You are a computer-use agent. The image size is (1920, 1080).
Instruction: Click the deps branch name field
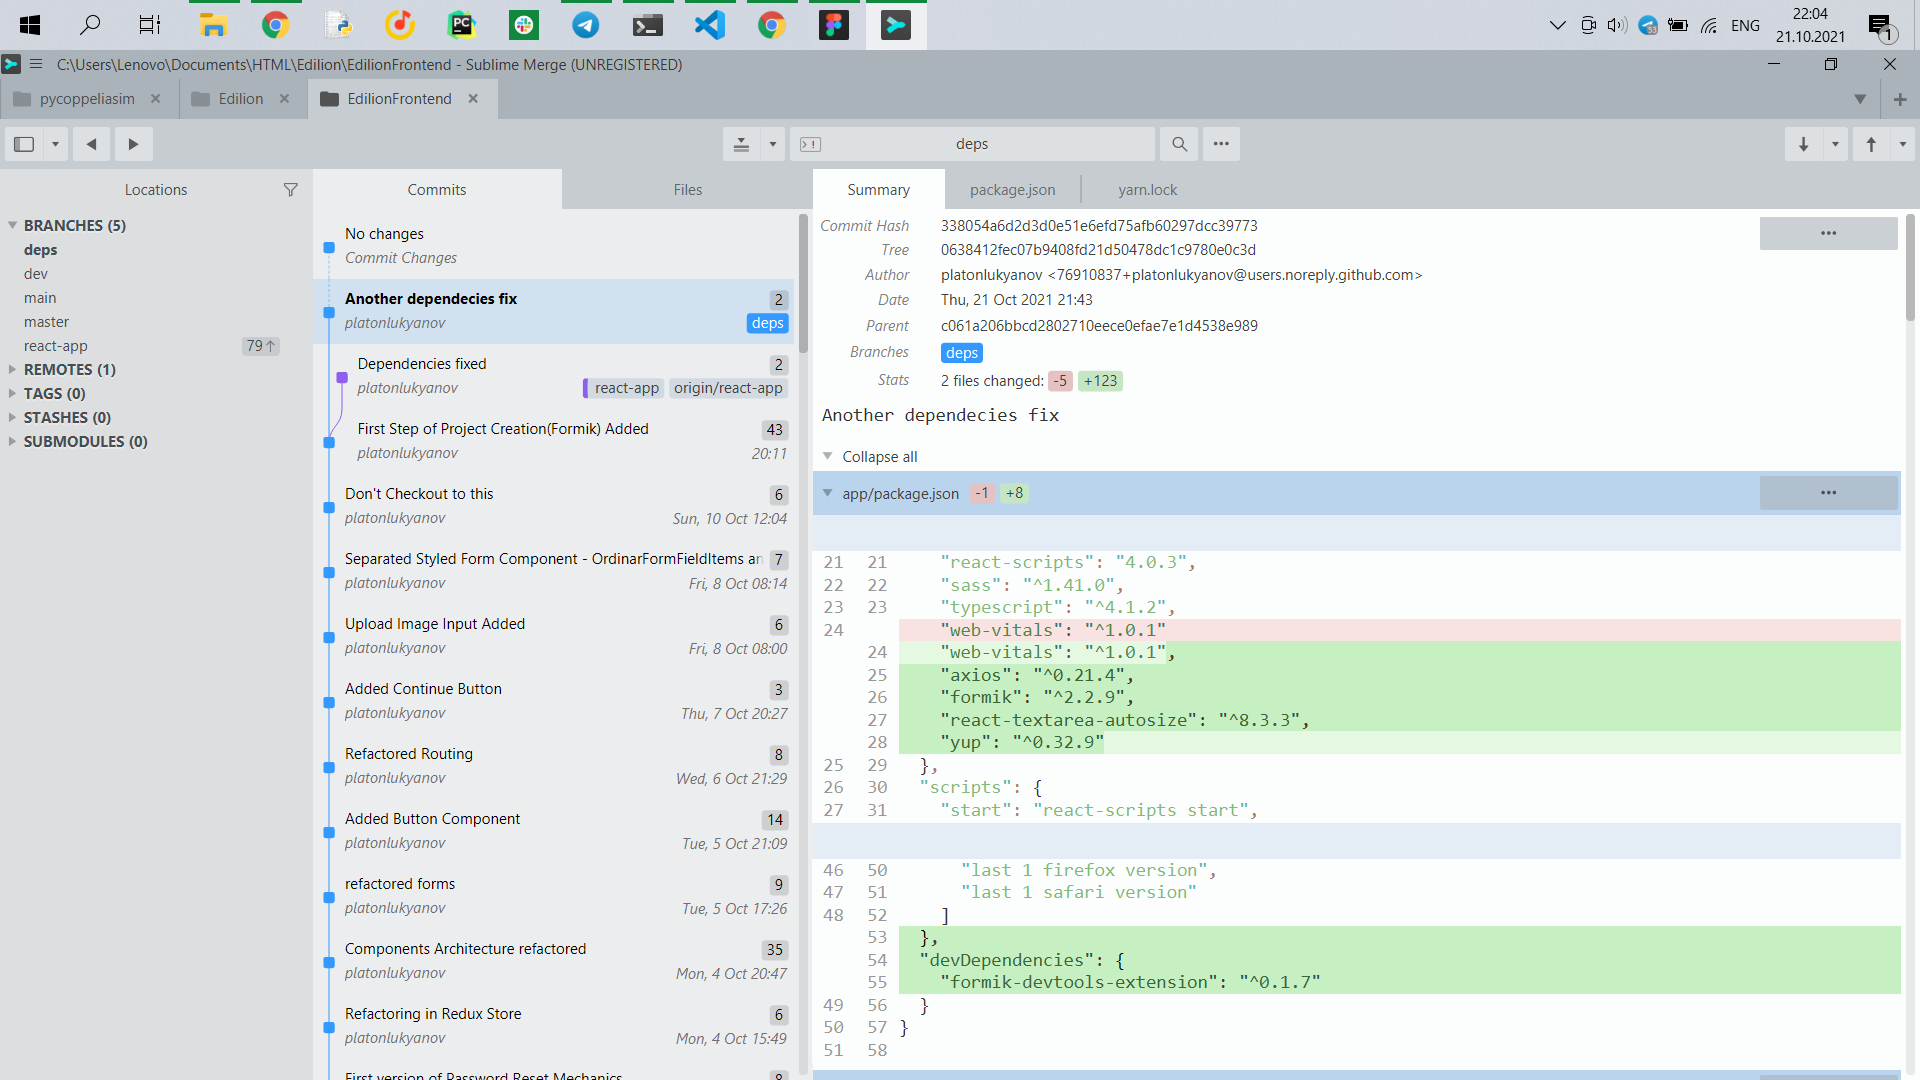tap(972, 144)
